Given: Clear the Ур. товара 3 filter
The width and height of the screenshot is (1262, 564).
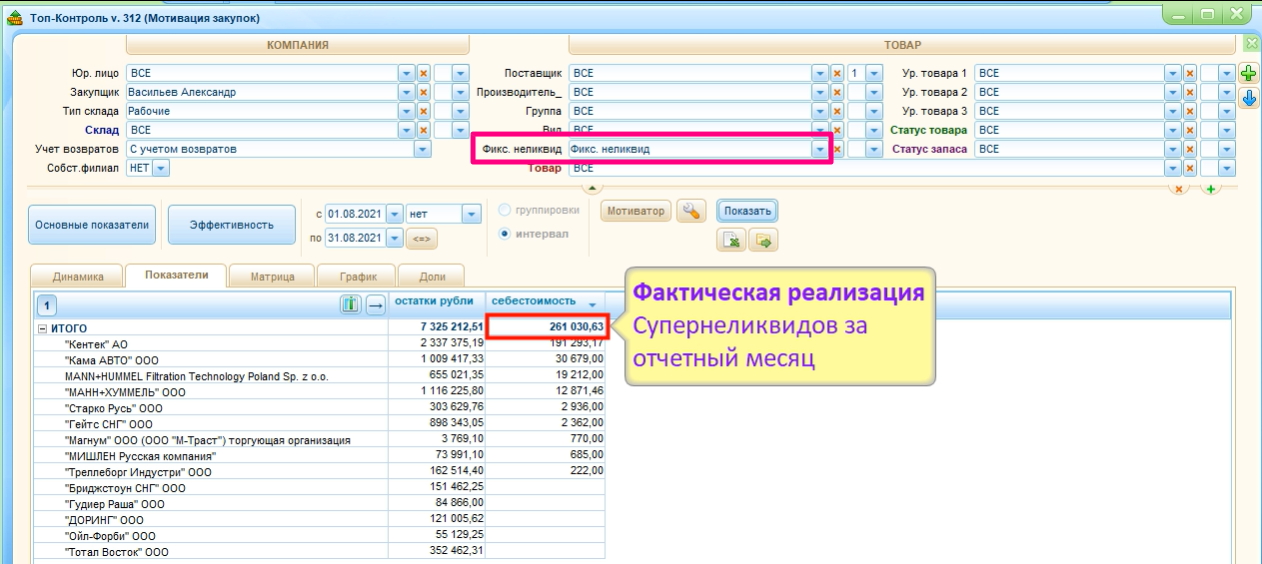Looking at the screenshot, I should tap(1189, 111).
